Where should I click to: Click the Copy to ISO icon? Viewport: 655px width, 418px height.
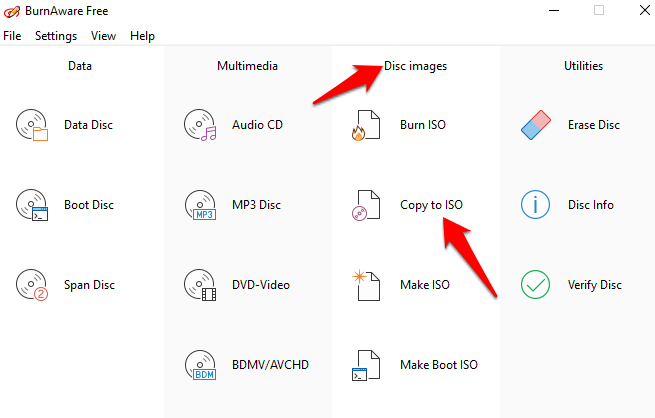366,205
